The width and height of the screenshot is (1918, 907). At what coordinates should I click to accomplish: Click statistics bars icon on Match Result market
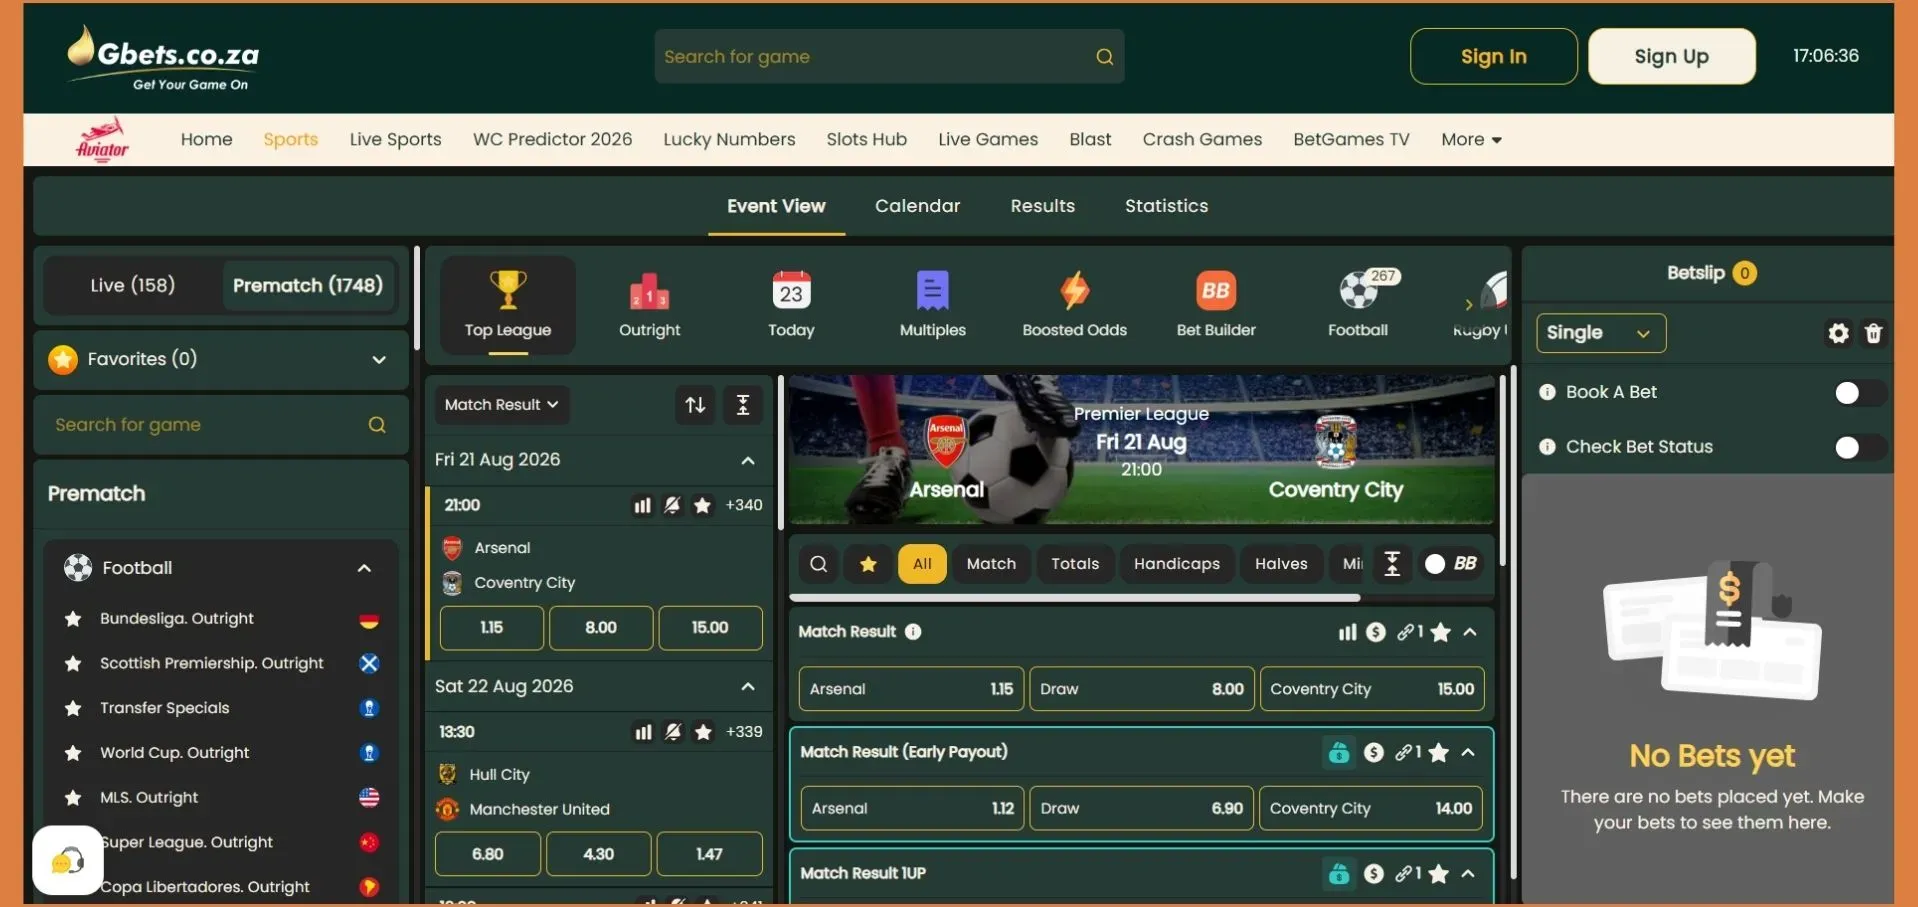tap(1347, 632)
